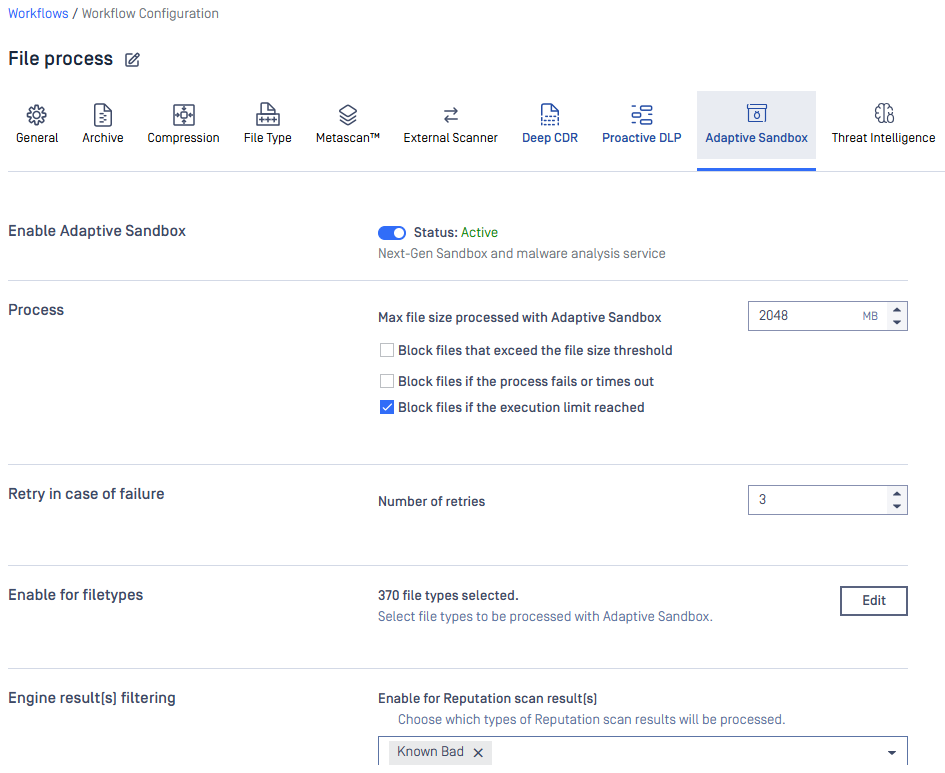
Task: Open the Archive settings icon
Action: 103,115
